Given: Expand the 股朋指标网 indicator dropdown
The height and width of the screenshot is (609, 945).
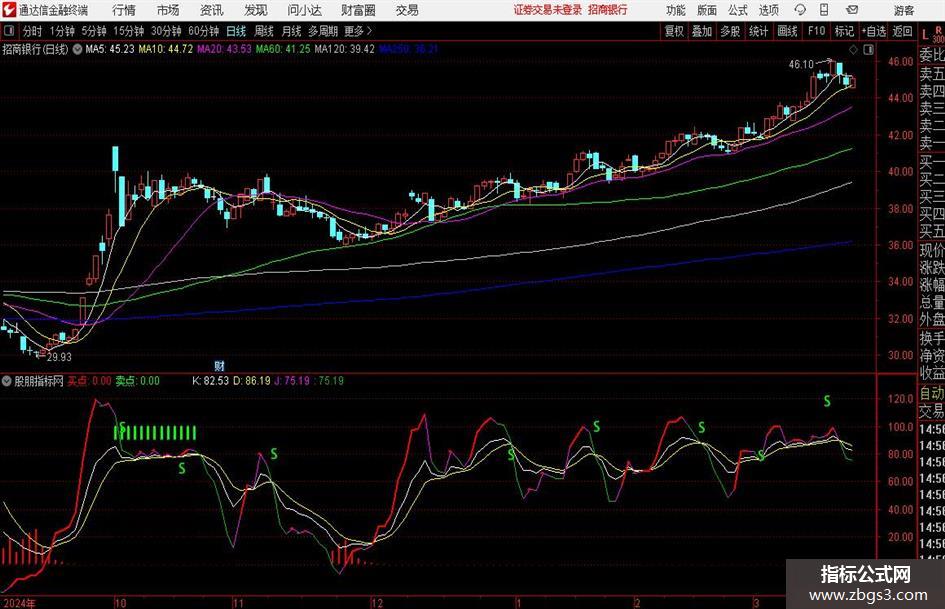Looking at the screenshot, I should click(7, 380).
